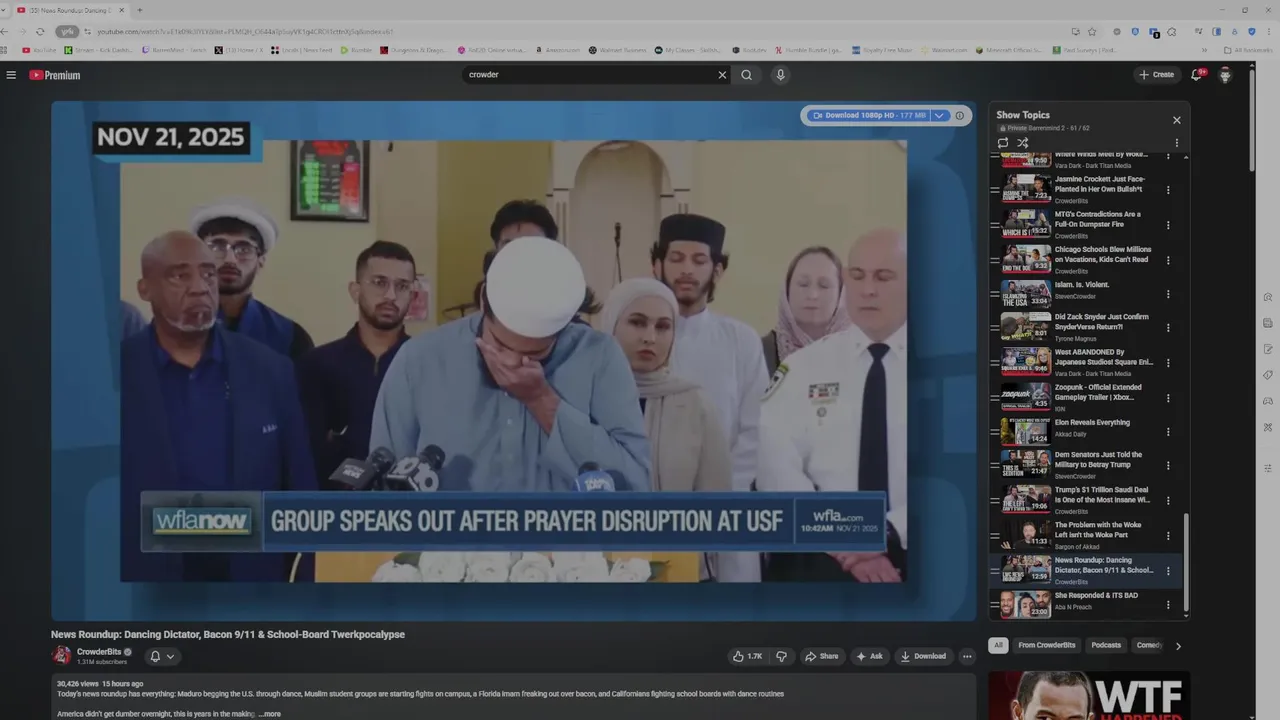Open the WTF Happened recommended thumbnail
1280x720 pixels.
tap(1089, 695)
